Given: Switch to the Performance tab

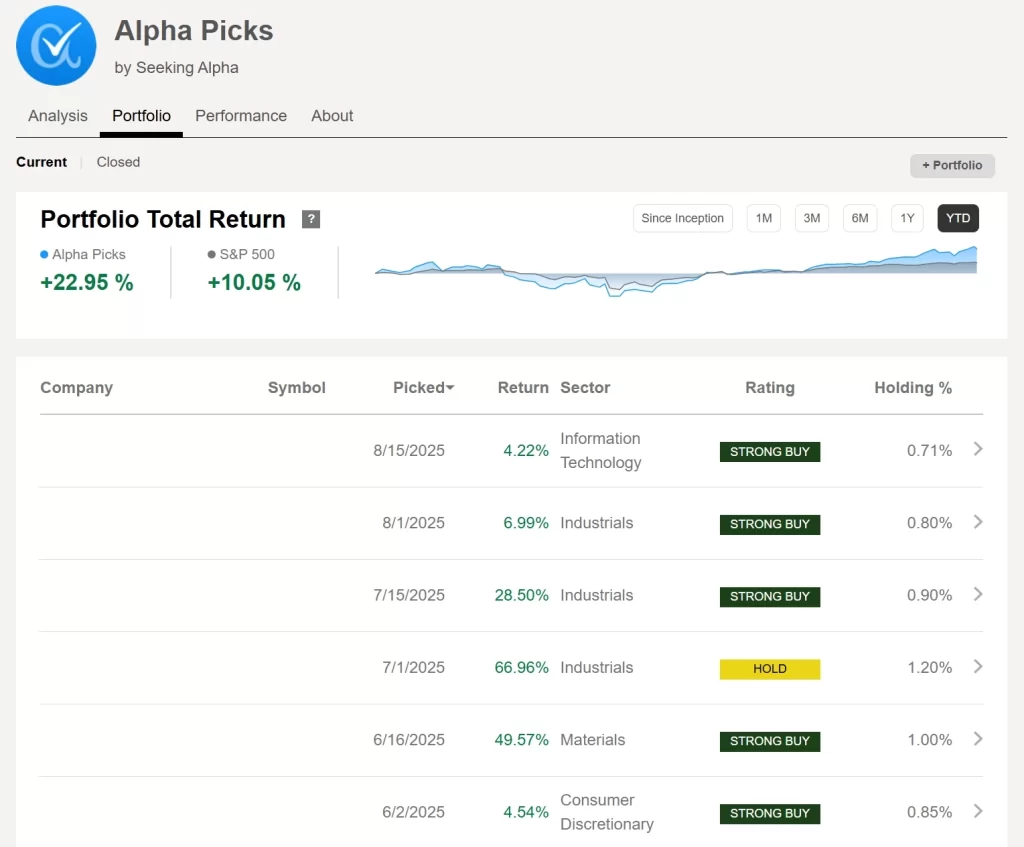Looking at the screenshot, I should tap(241, 116).
